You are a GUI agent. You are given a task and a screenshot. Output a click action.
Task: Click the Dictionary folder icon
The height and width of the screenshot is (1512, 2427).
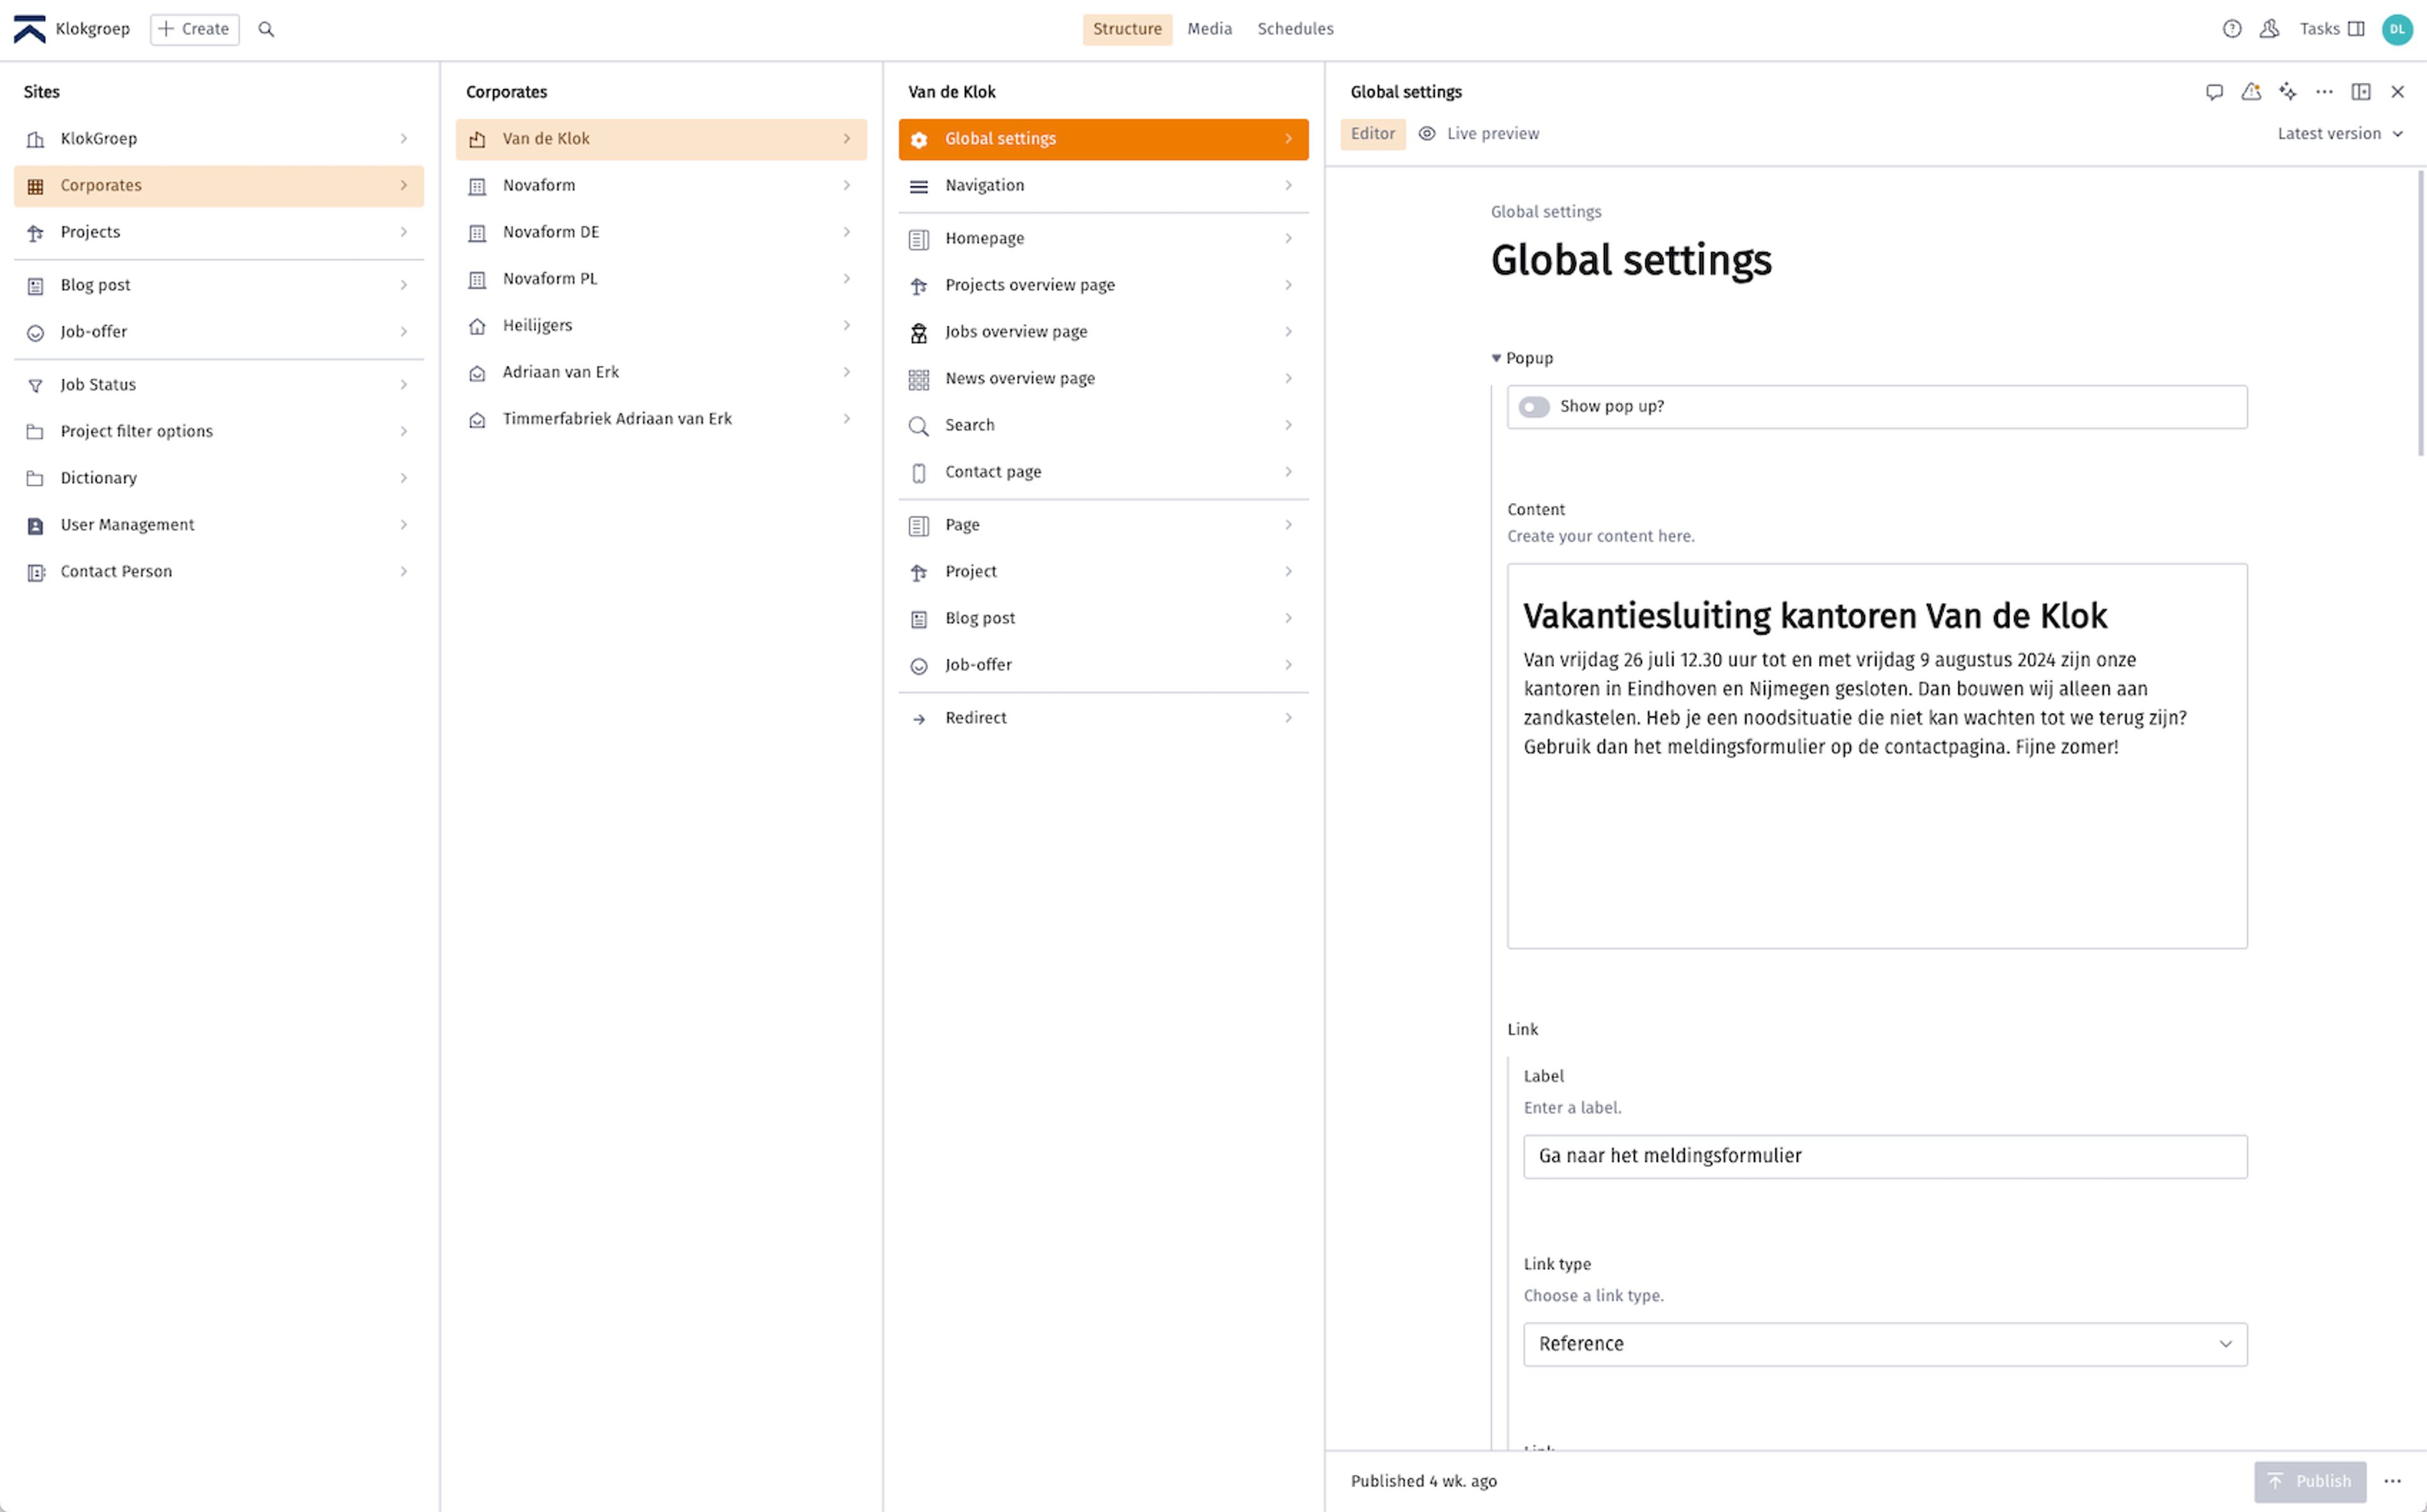(x=35, y=479)
